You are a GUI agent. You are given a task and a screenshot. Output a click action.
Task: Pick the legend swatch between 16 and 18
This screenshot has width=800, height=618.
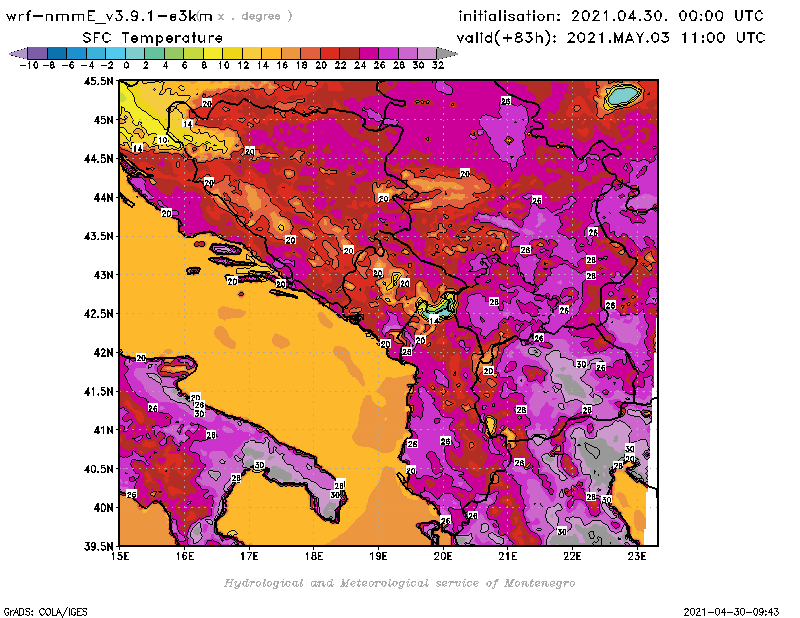pos(290,53)
